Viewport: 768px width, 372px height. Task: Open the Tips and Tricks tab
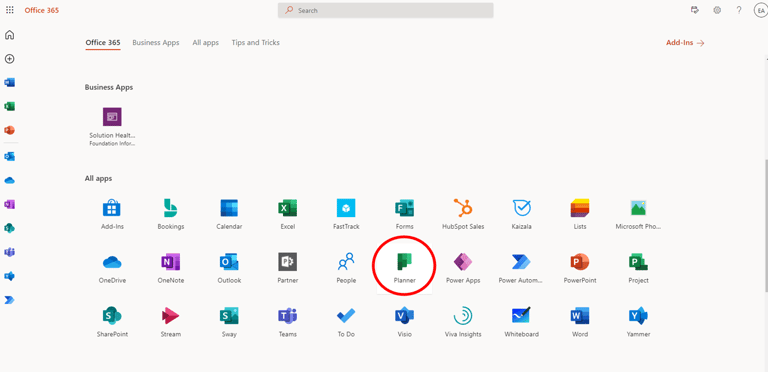pyautogui.click(x=256, y=43)
